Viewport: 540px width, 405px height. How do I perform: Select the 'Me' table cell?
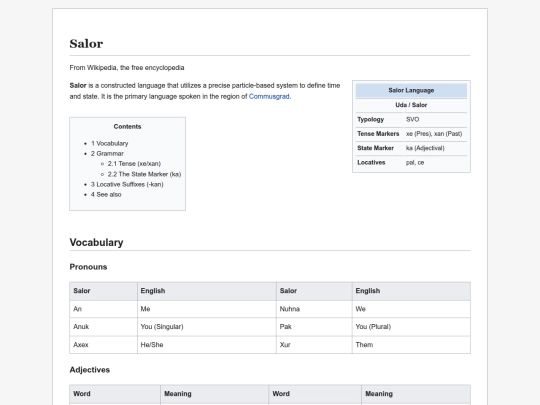click(207, 309)
